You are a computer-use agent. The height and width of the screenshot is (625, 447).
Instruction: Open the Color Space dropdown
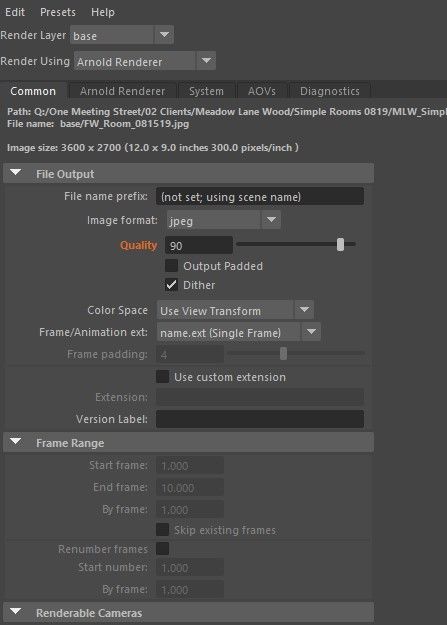tap(235, 310)
